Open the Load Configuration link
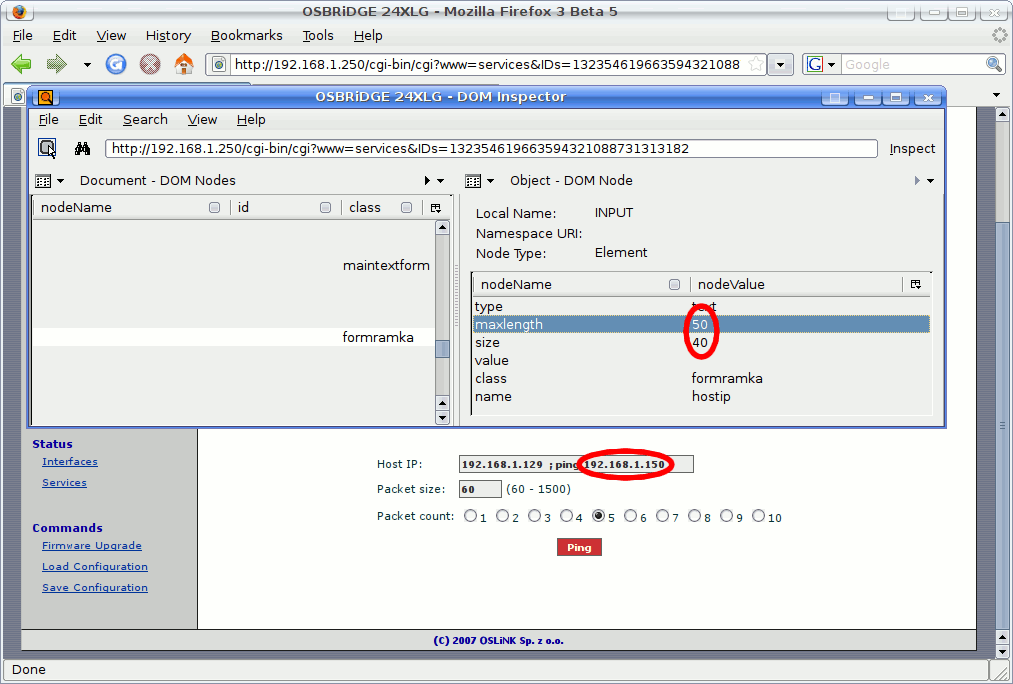The image size is (1013, 684). 95,566
